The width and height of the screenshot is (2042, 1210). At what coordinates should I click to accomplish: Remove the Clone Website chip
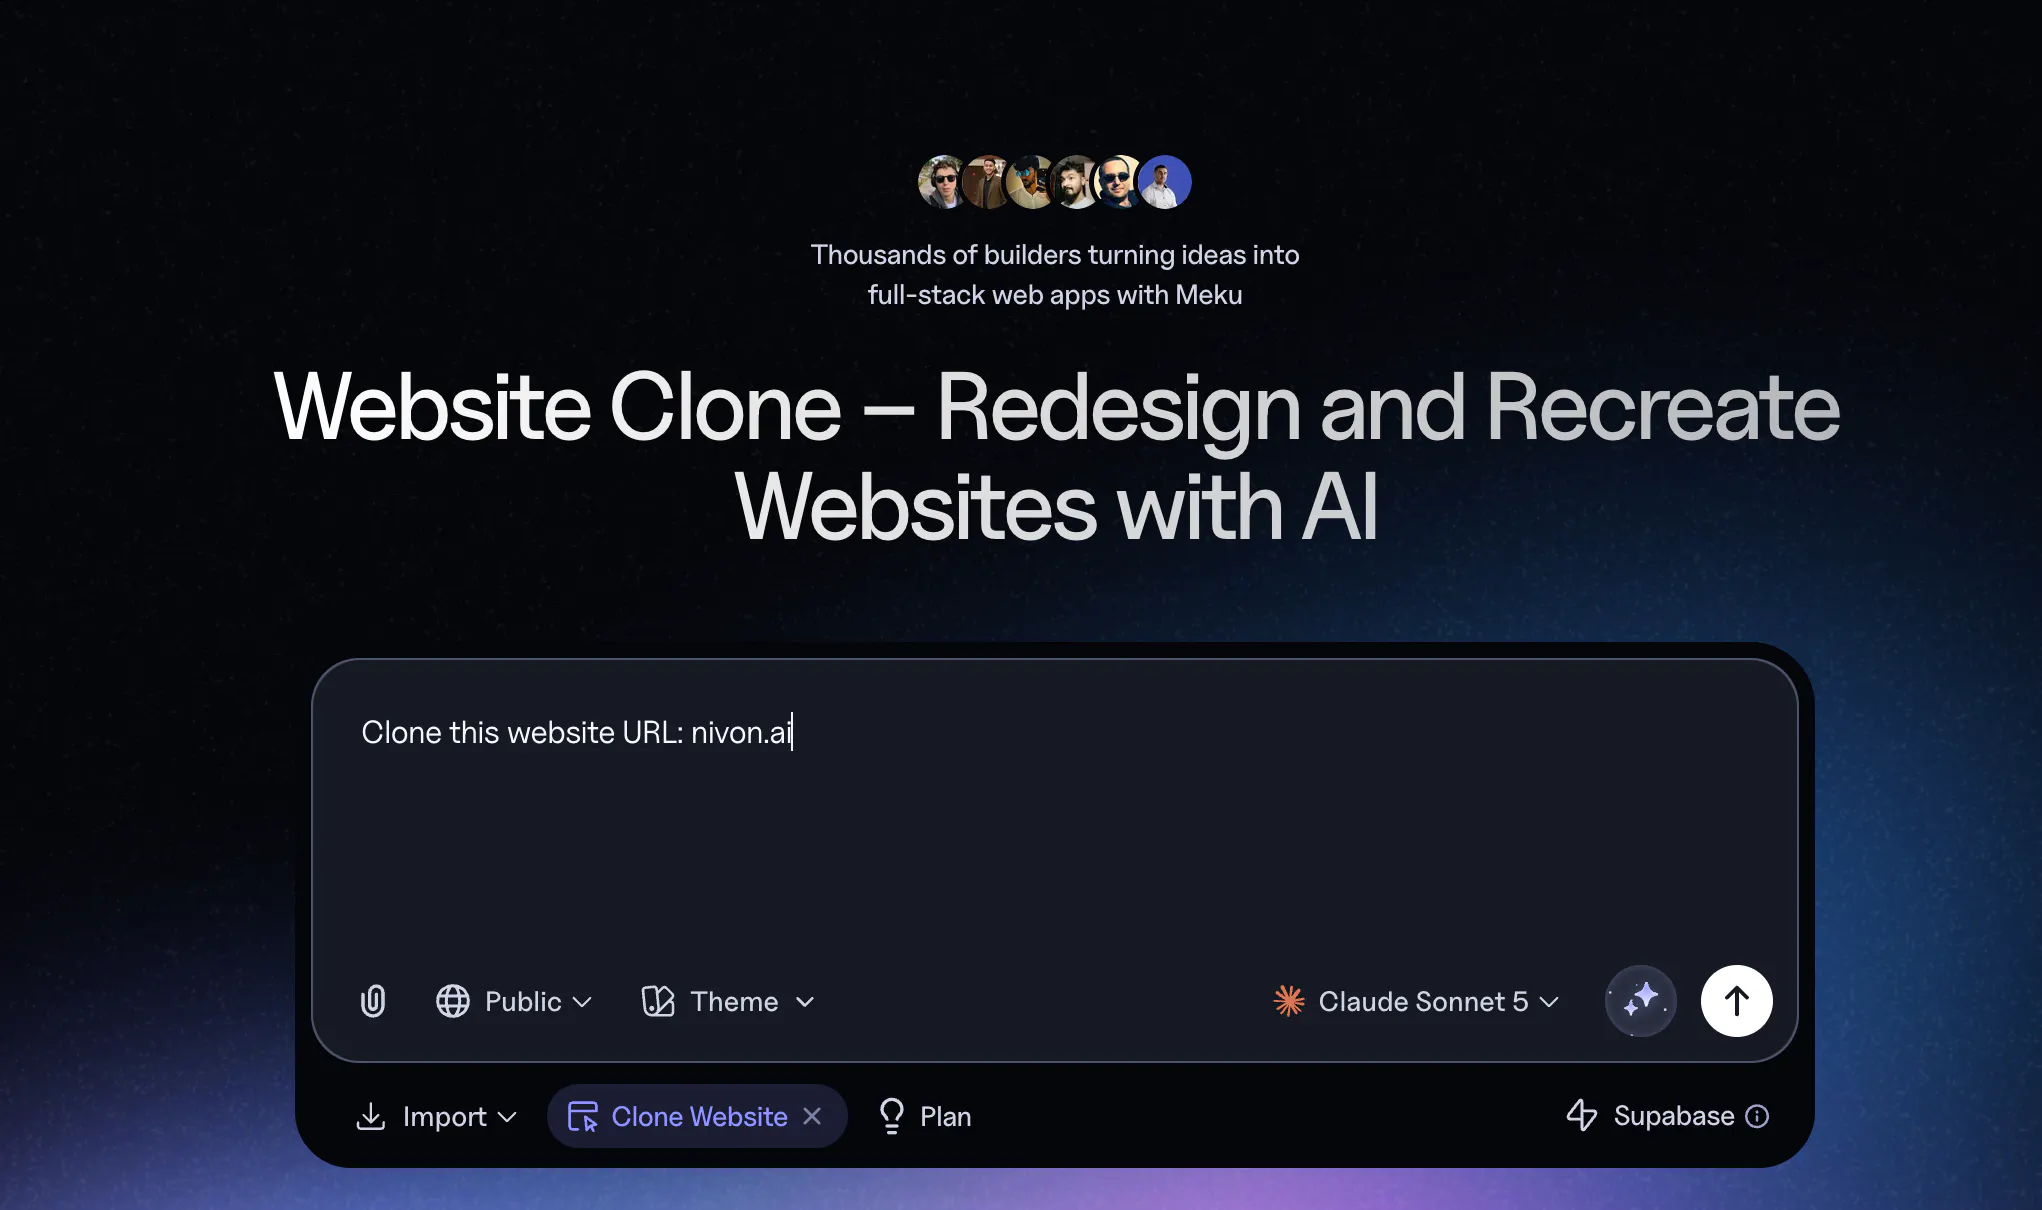[812, 1116]
